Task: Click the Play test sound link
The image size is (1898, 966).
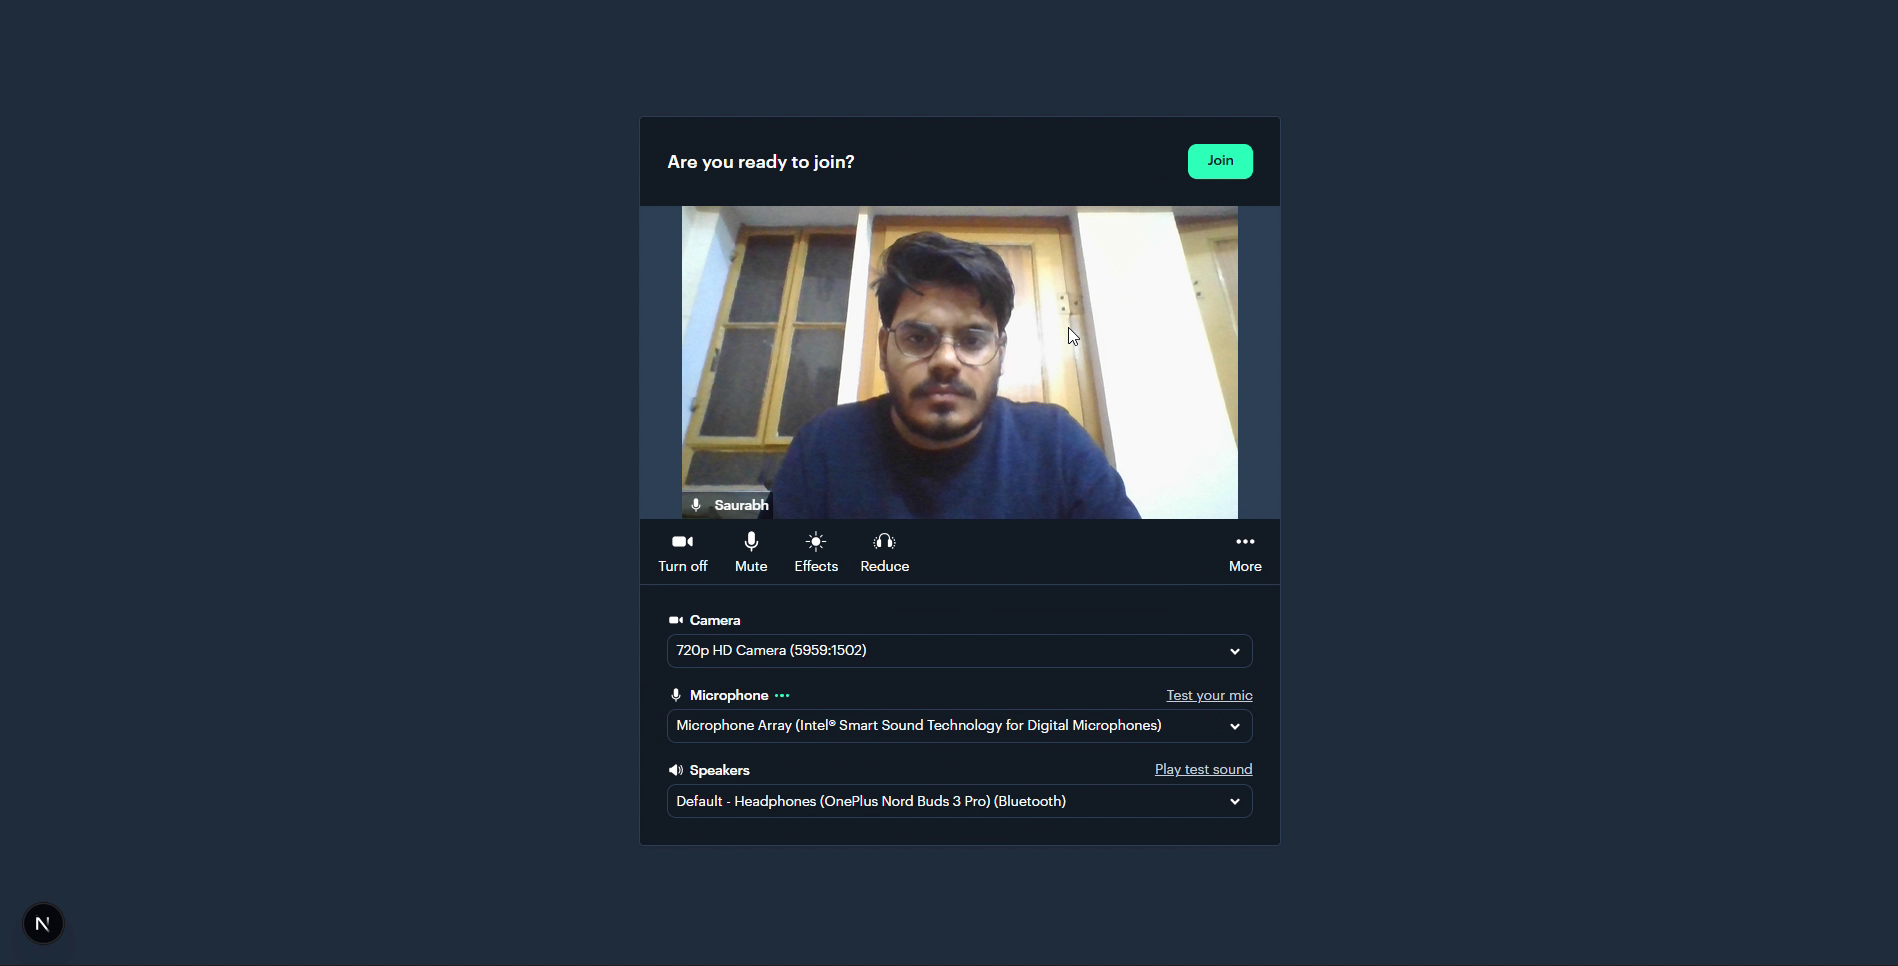Action: [1203, 769]
